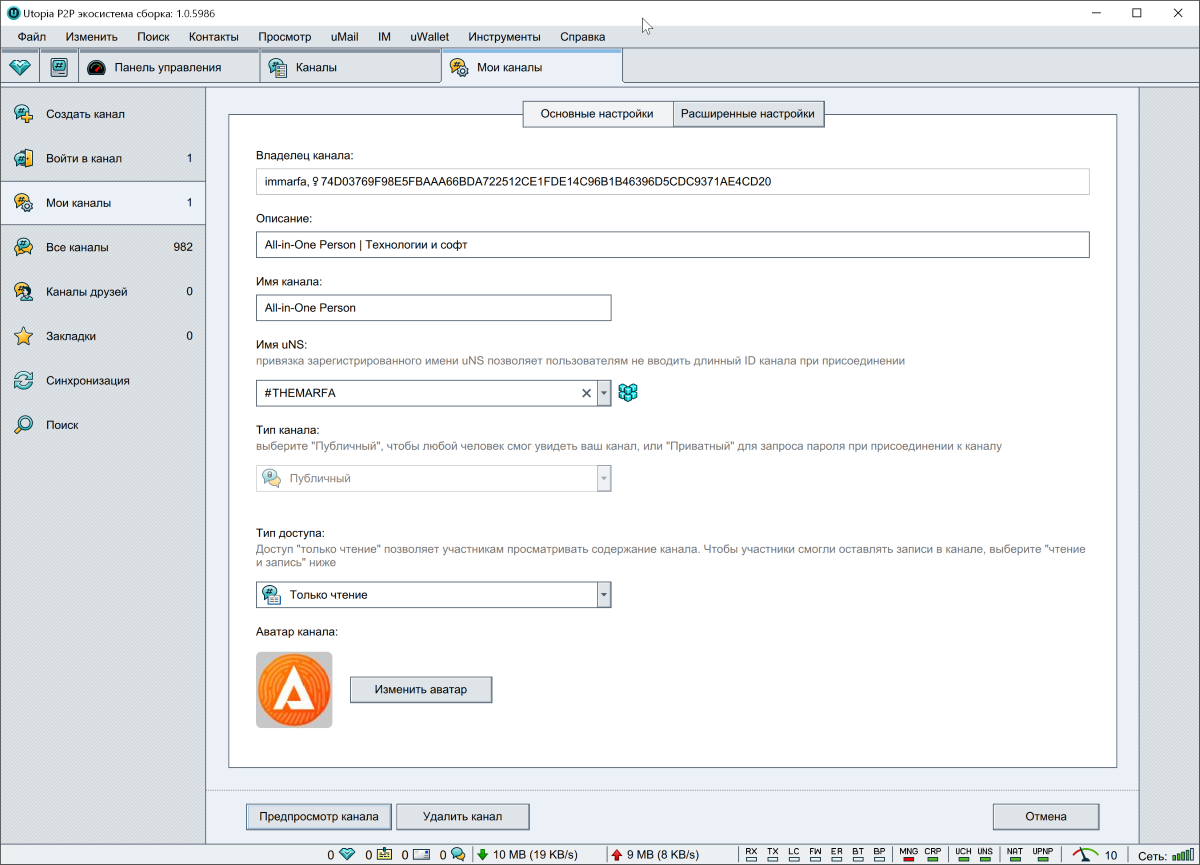This screenshot has height=865, width=1200.
Task: Click the TX traffic indicator
Action: tap(773, 855)
